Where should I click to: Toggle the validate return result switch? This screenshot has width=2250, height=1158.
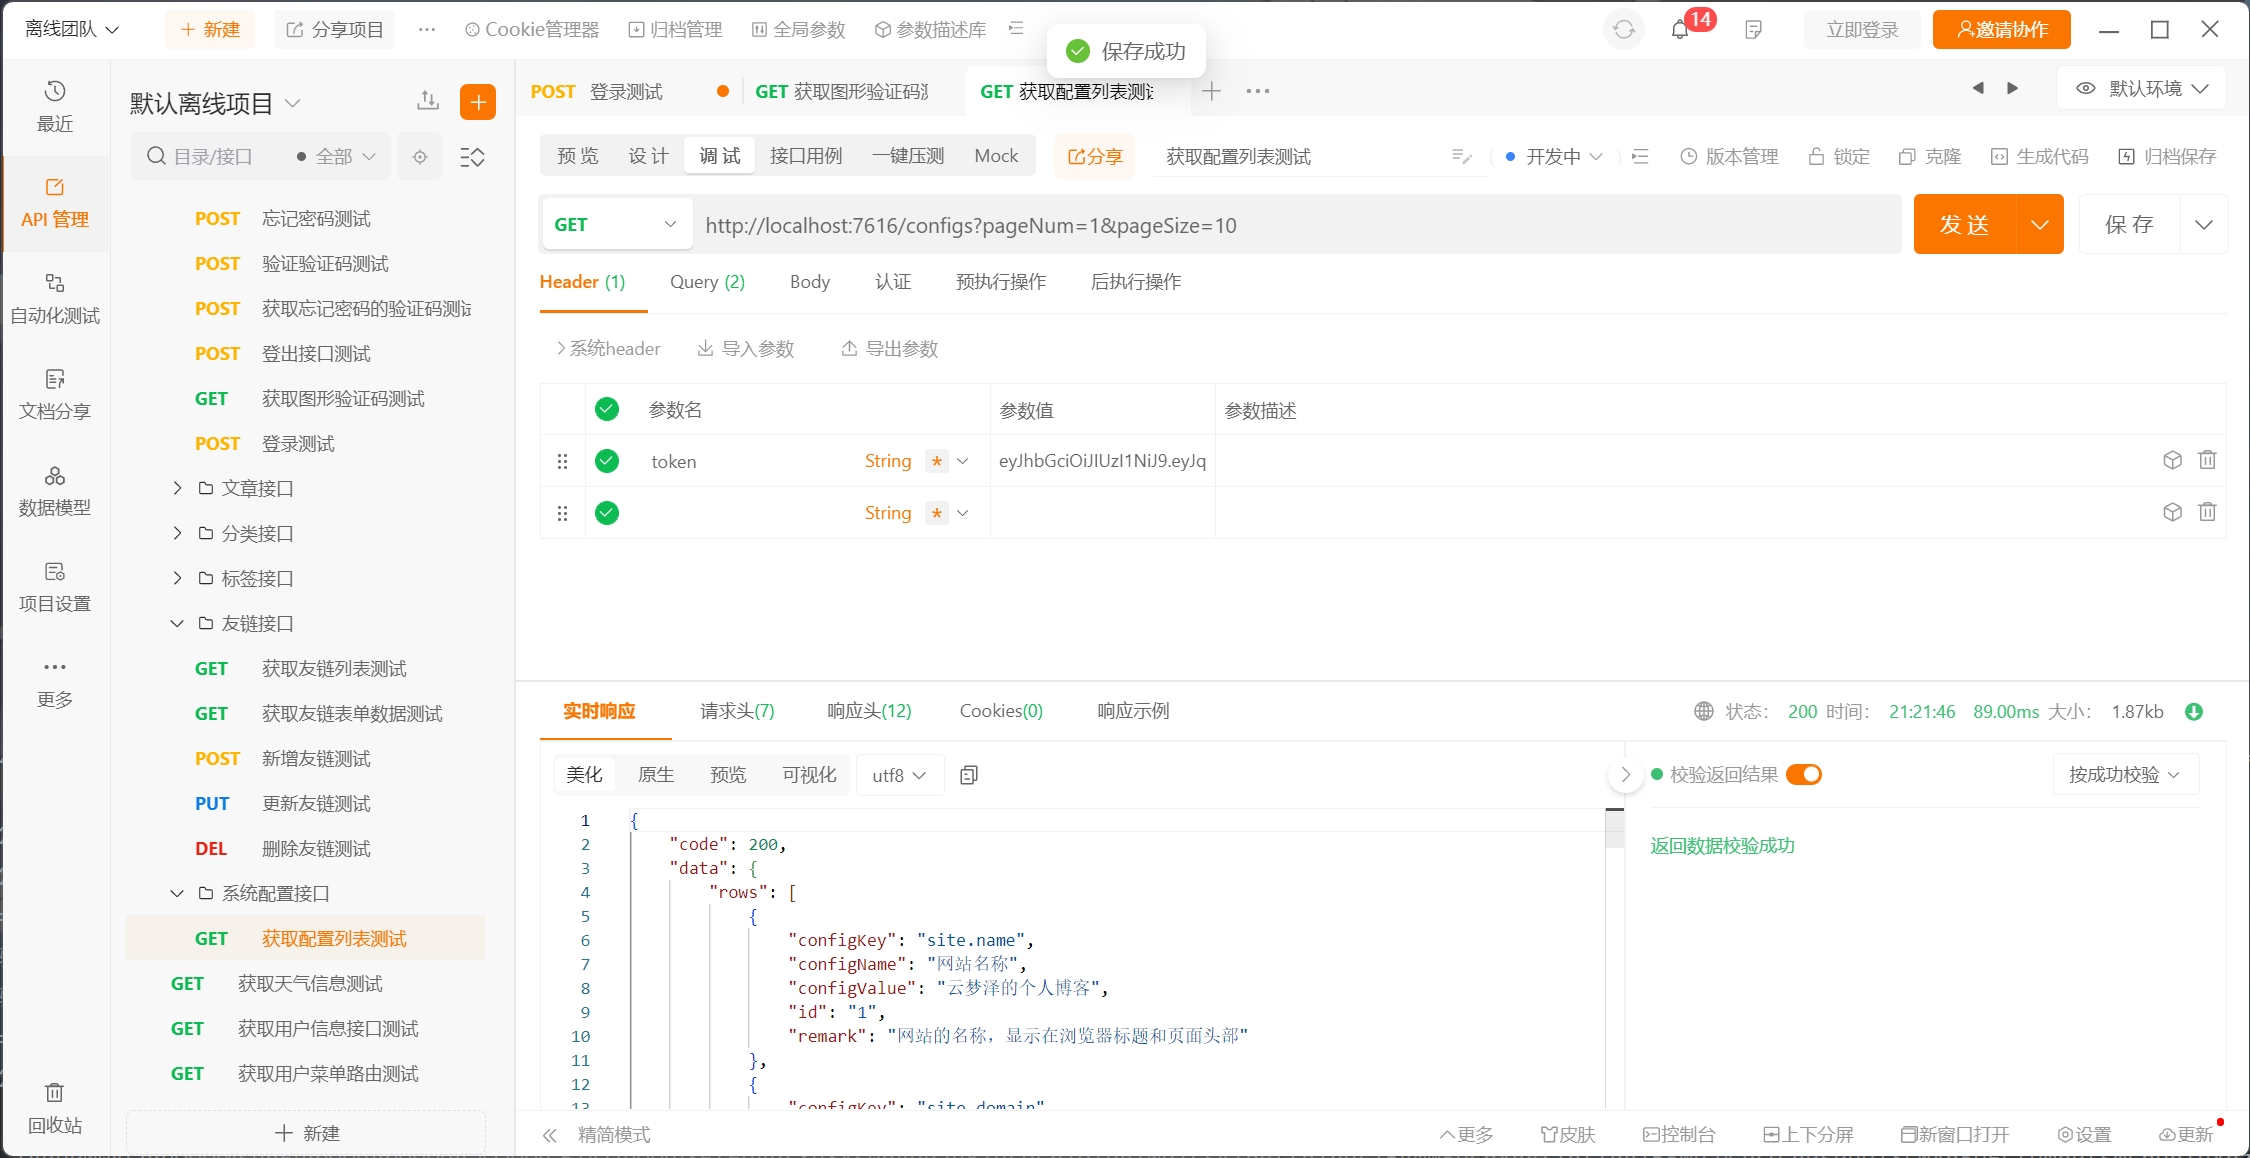1804,775
